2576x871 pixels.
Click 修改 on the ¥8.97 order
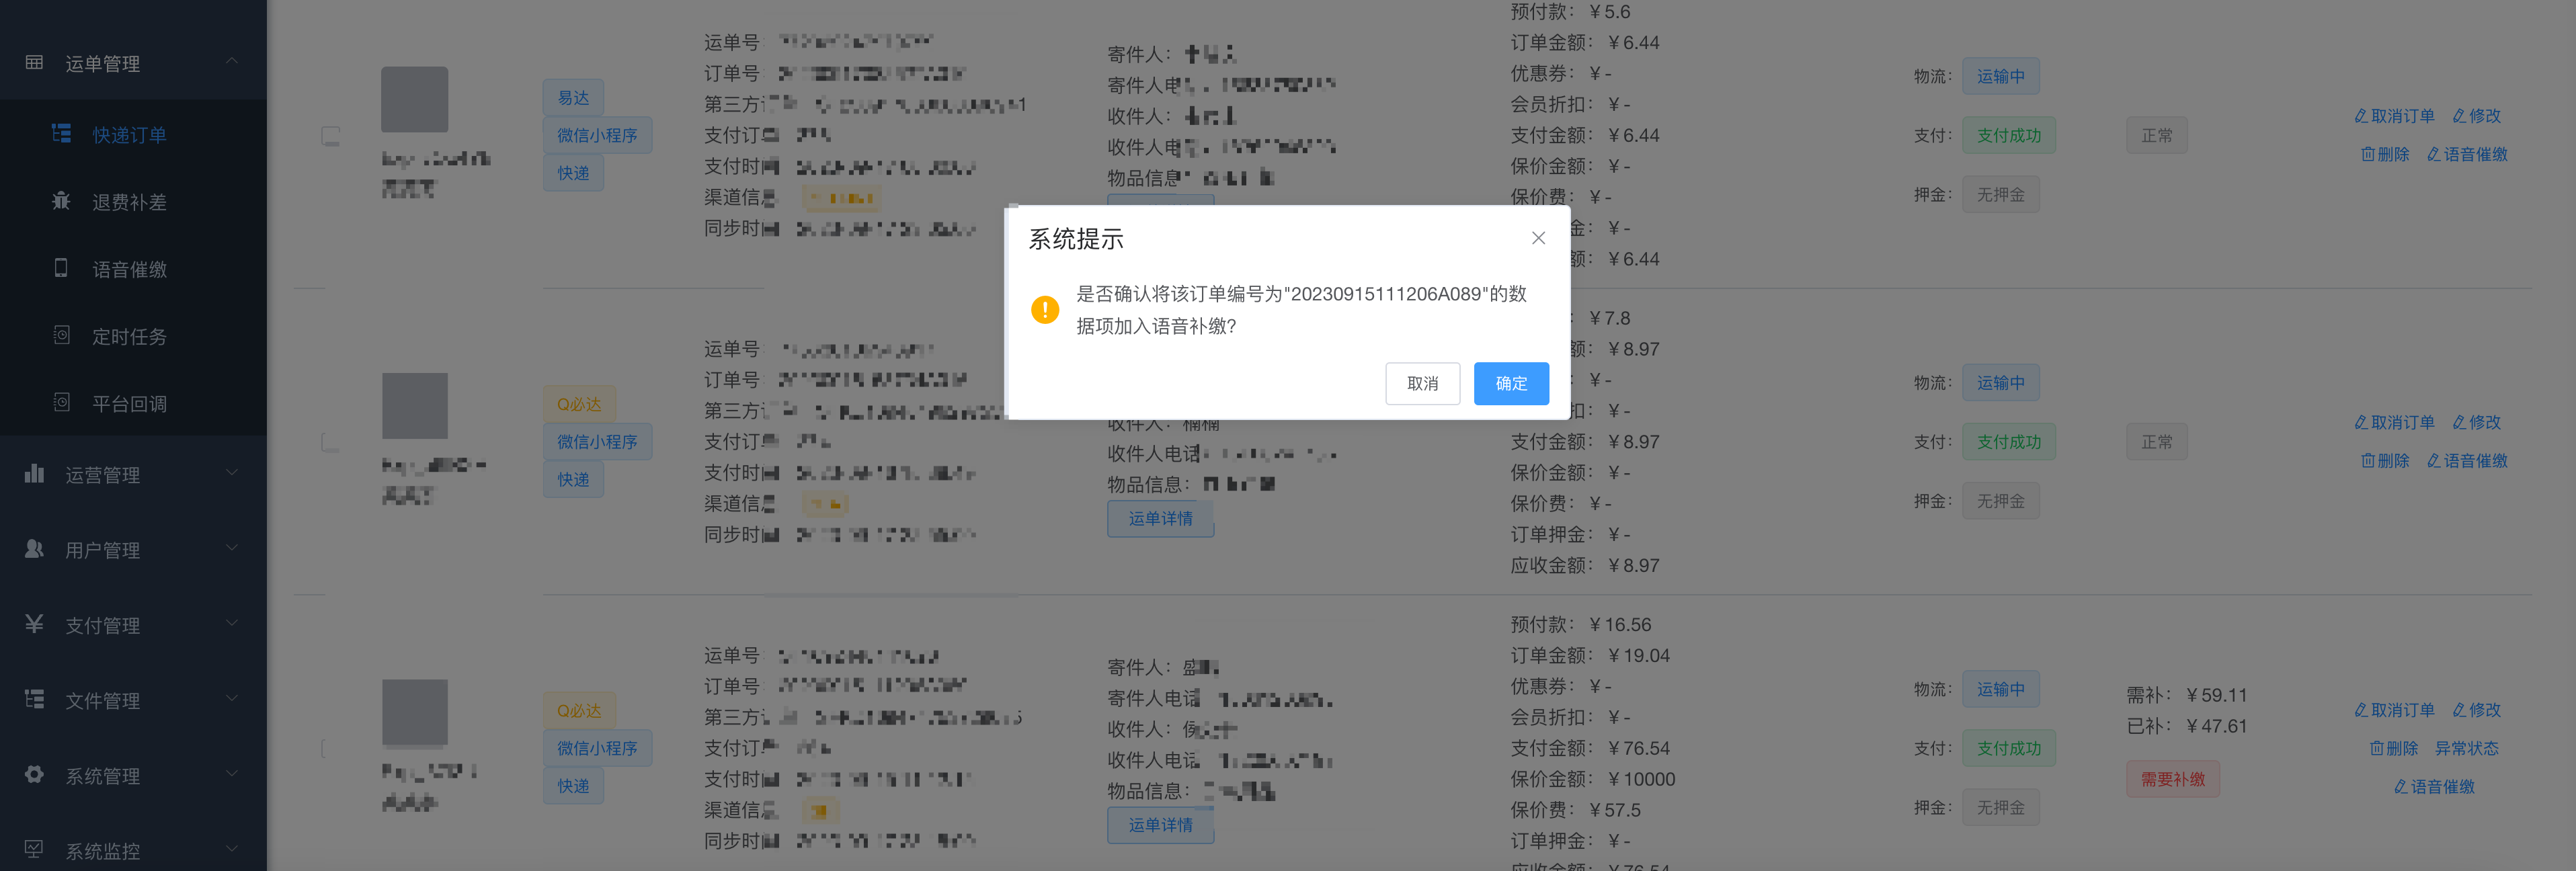pyautogui.click(x=2476, y=422)
